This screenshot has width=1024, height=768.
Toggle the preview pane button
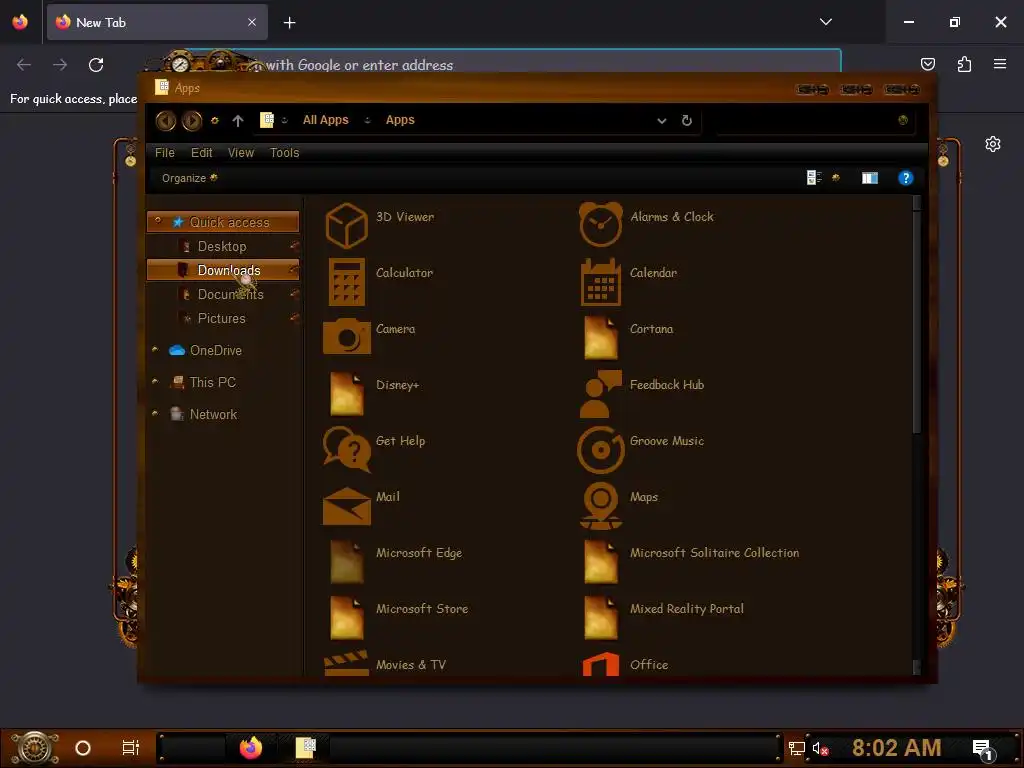870,178
